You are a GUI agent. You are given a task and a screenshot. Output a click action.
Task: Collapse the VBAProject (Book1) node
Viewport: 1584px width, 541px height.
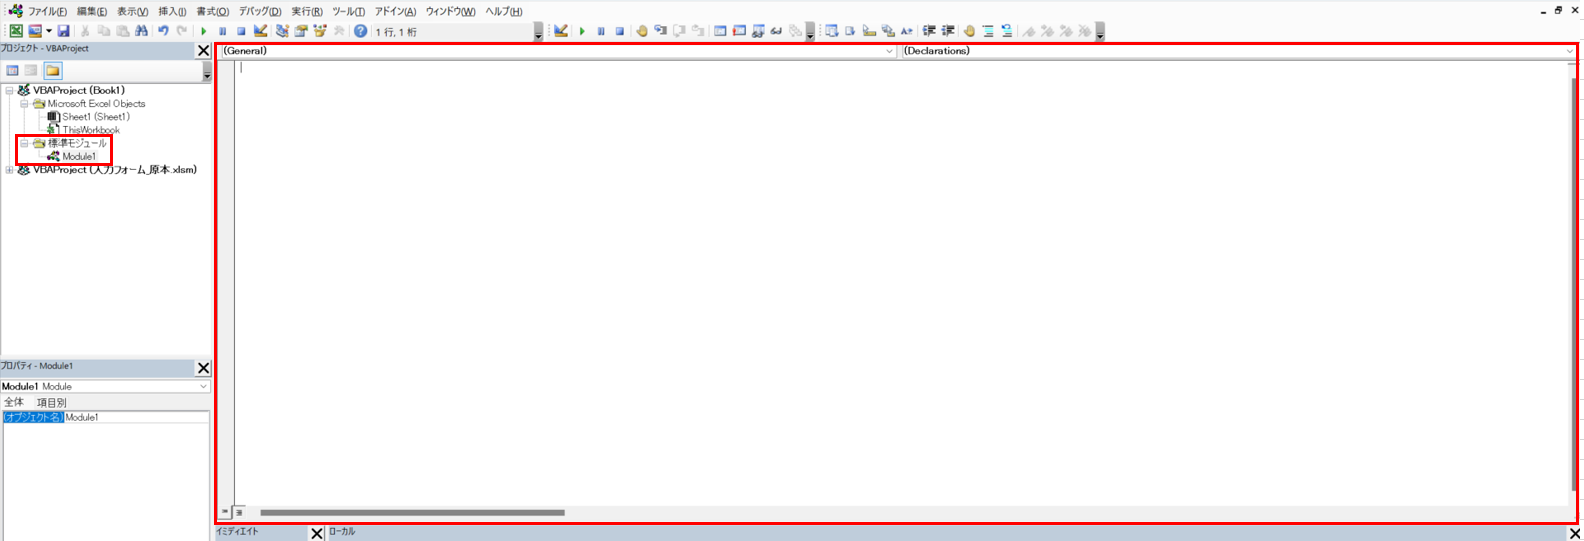pyautogui.click(x=9, y=90)
